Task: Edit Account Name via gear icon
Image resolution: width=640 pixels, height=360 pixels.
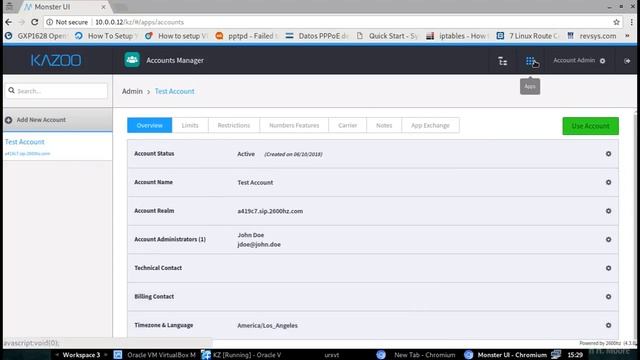Action: coord(608,182)
